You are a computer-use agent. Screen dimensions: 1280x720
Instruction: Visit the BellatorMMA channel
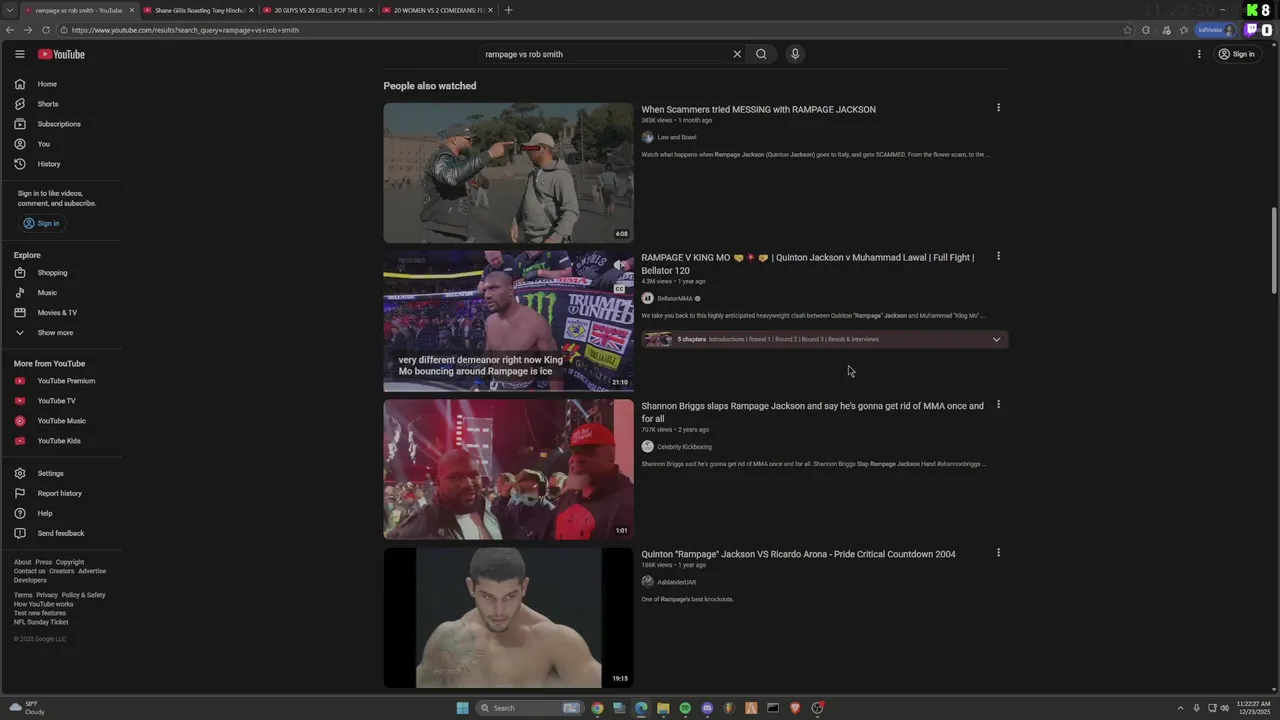pos(674,298)
